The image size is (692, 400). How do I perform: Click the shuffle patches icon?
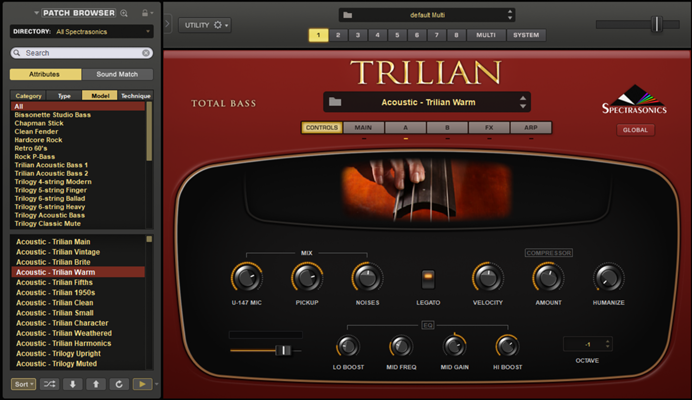point(50,384)
